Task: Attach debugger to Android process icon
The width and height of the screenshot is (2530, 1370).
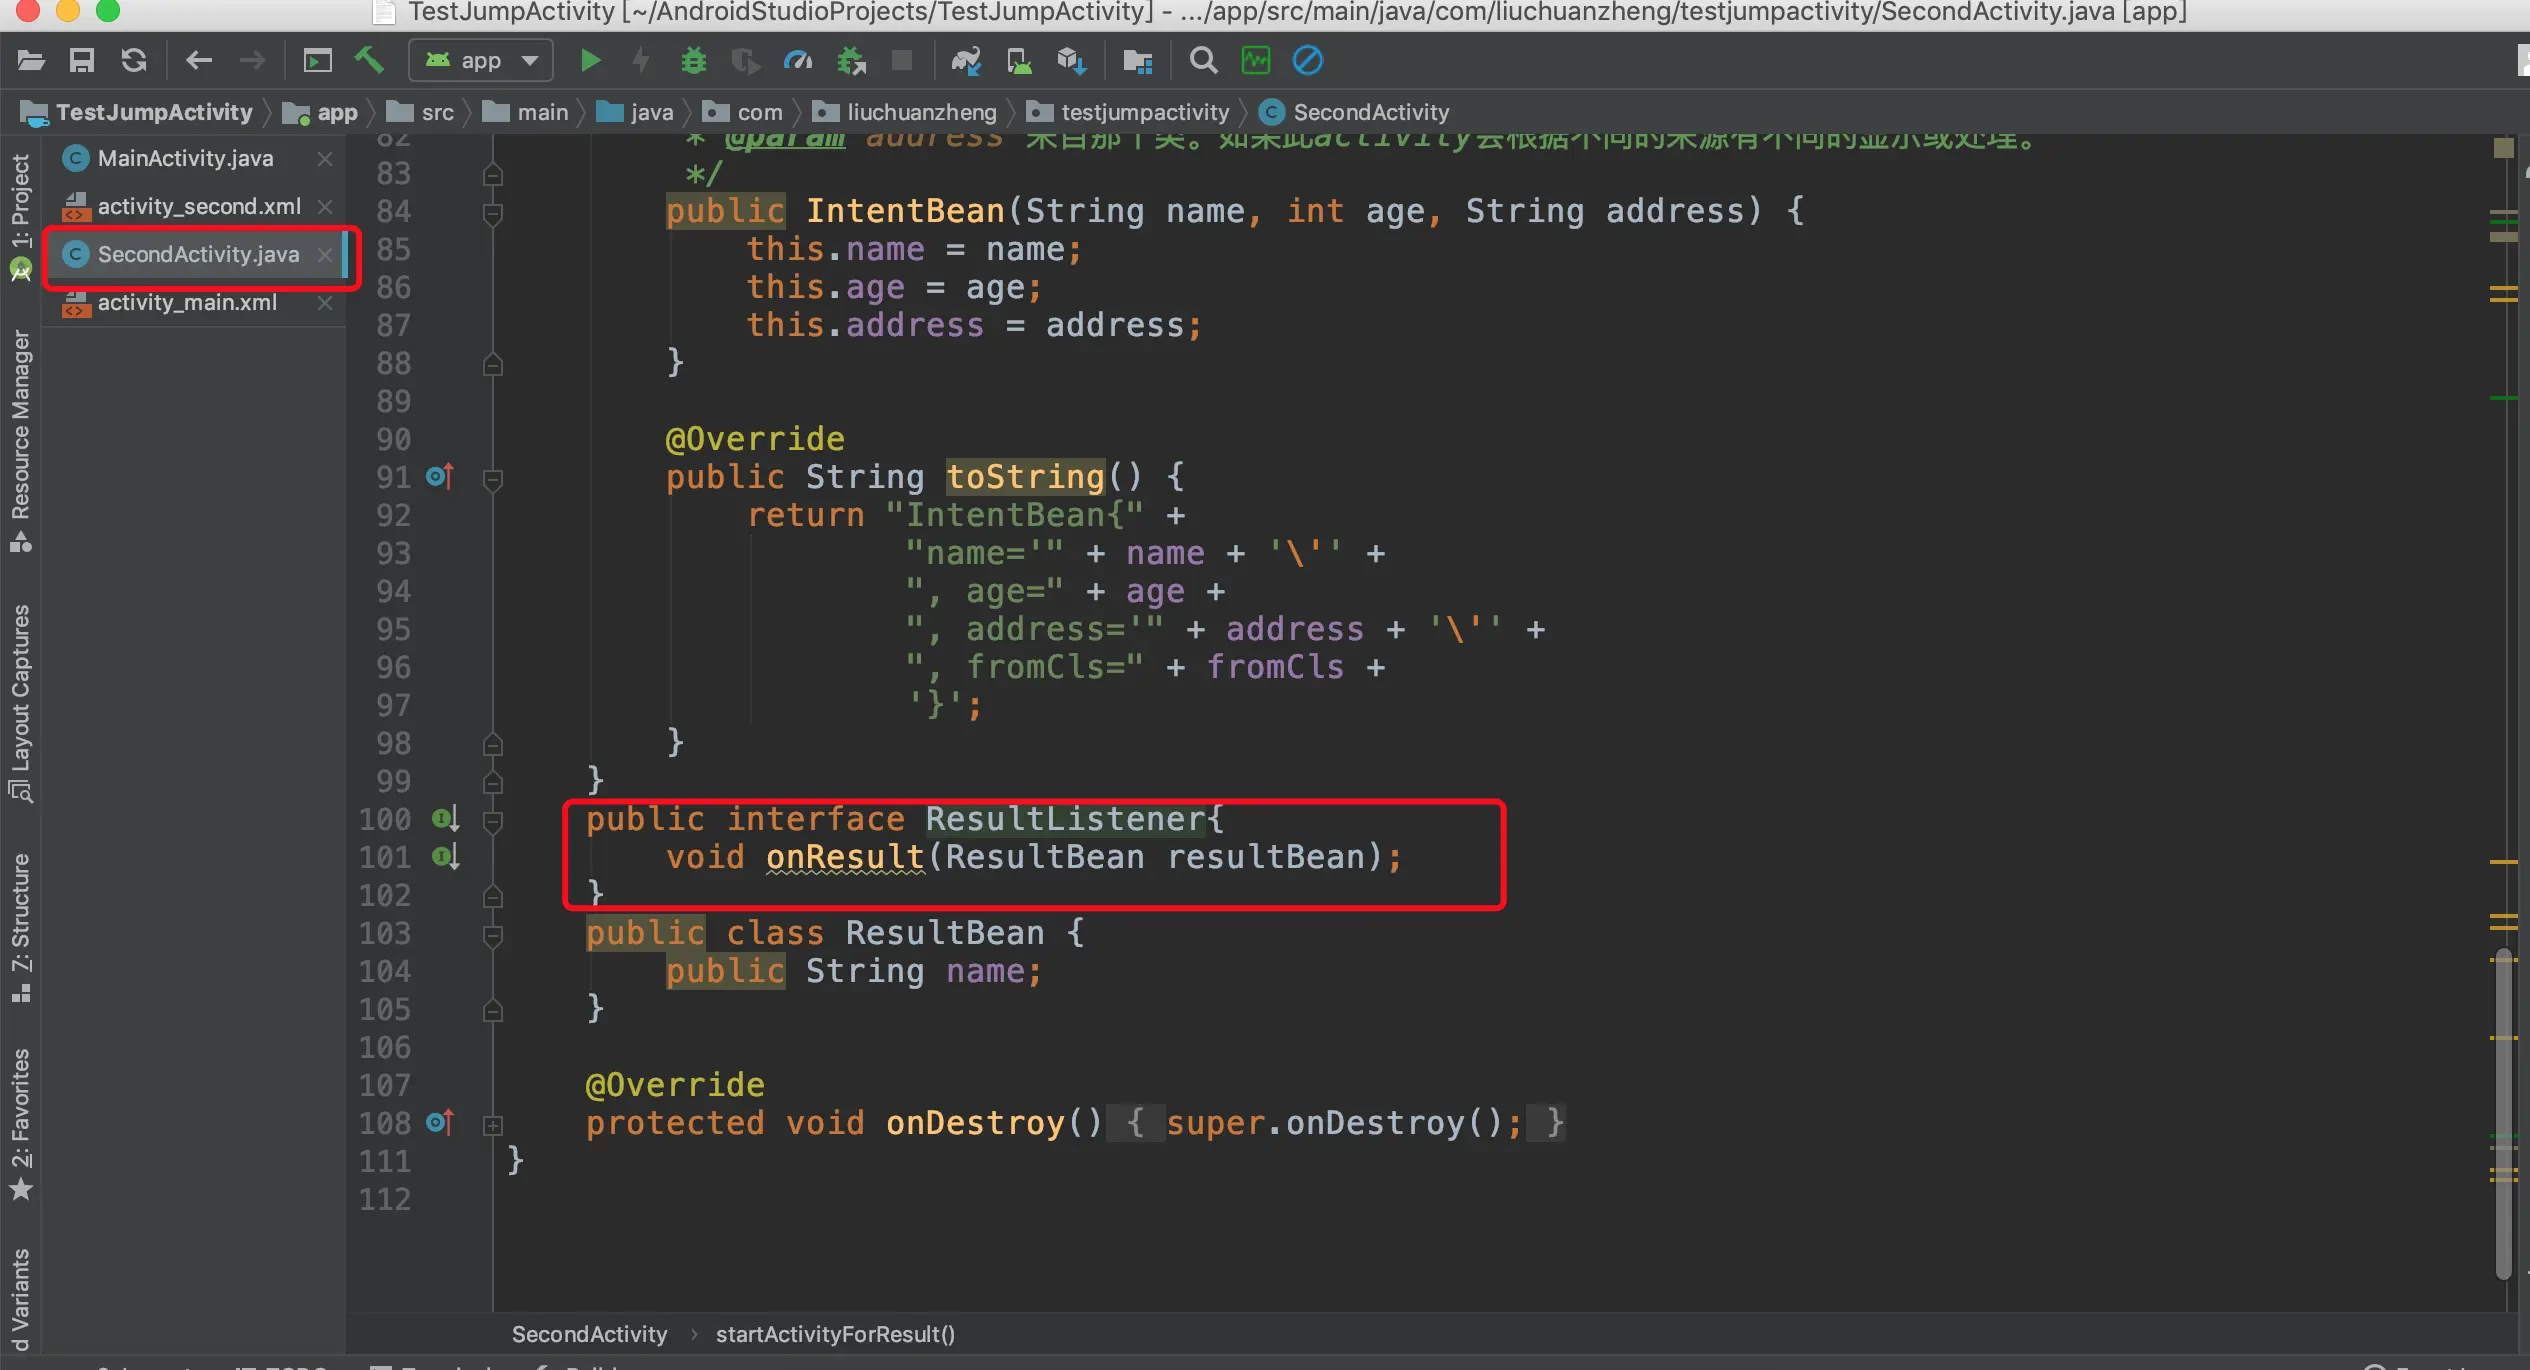Action: pos(851,61)
